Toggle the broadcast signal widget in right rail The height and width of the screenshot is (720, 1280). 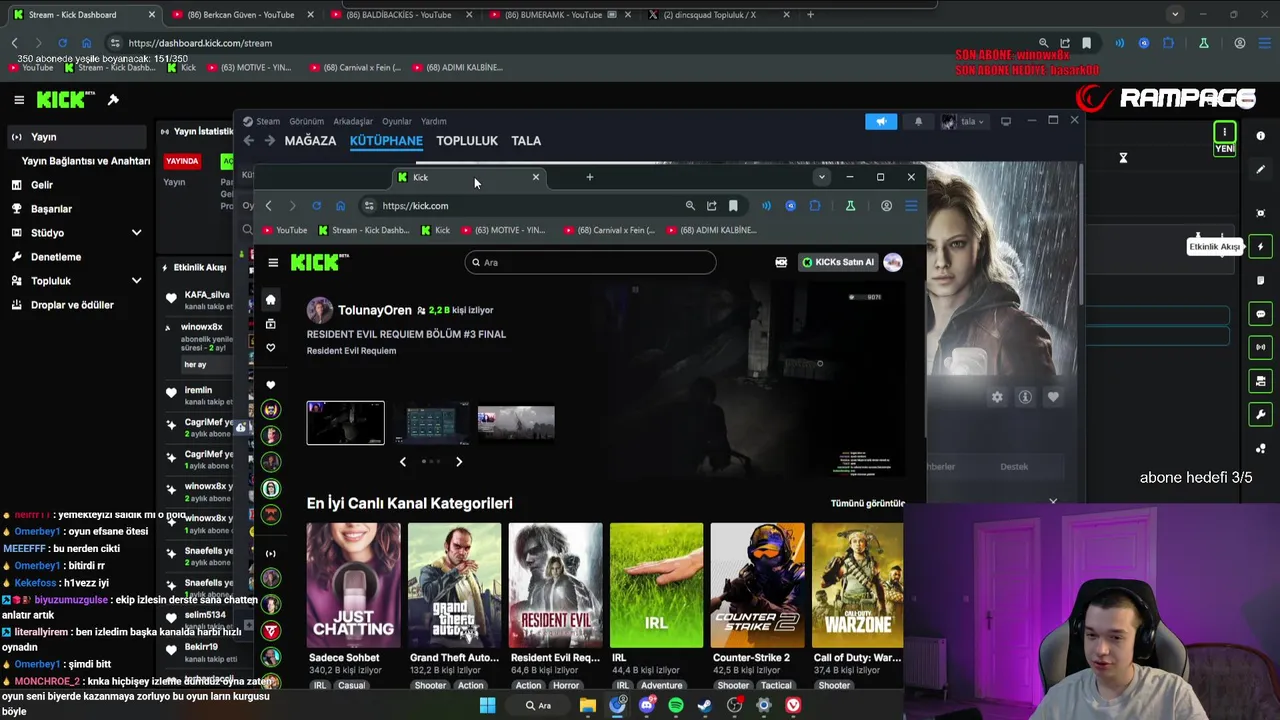1261,347
